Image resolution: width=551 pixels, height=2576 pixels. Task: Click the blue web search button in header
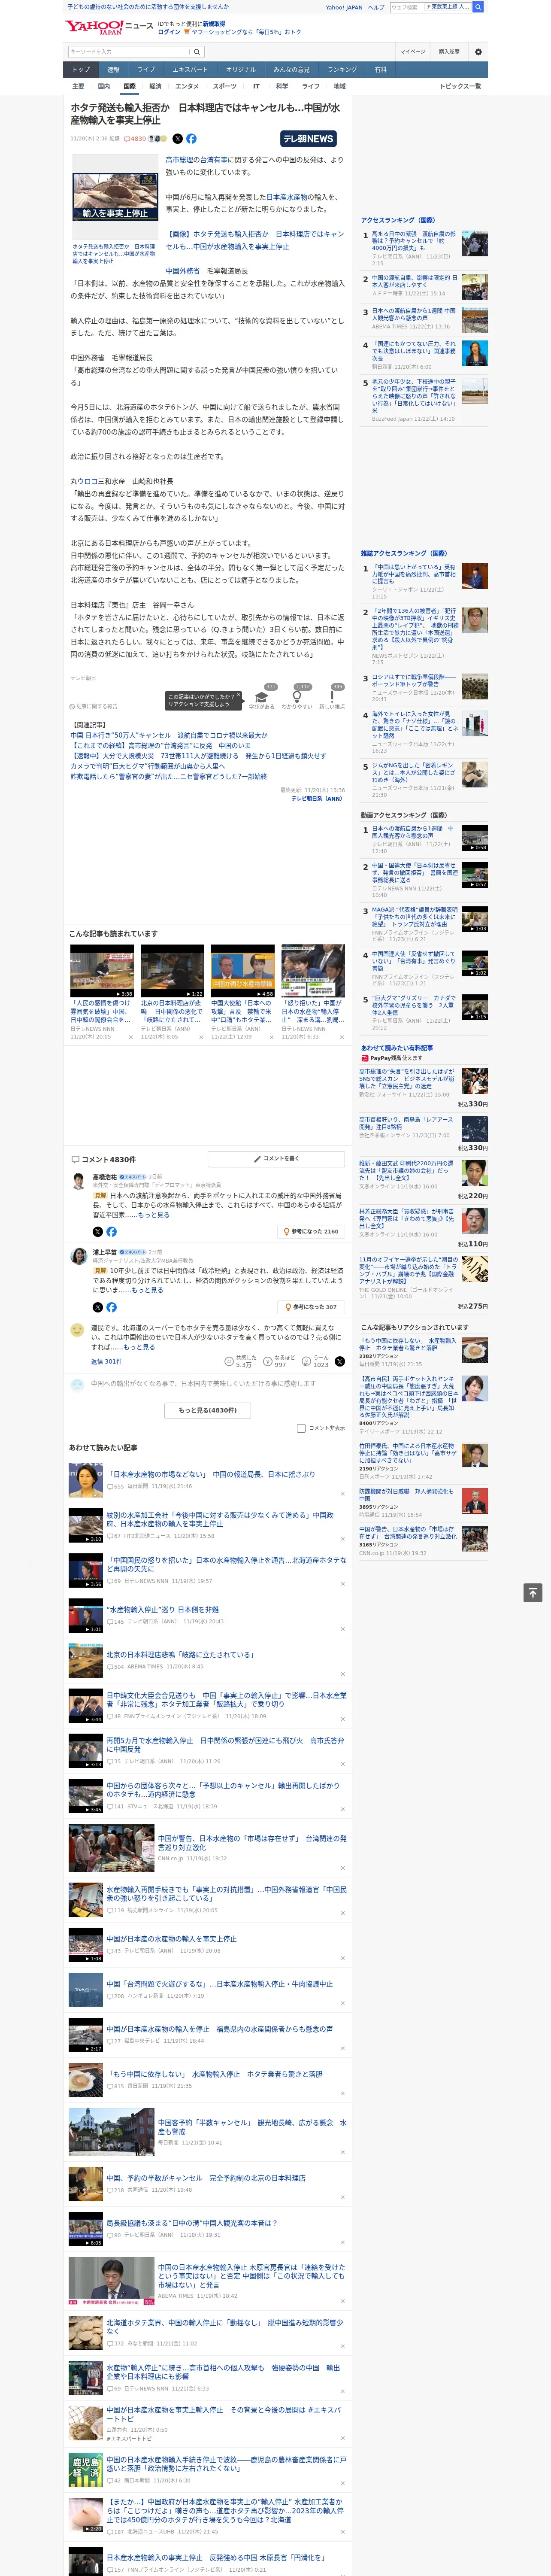(478, 7)
